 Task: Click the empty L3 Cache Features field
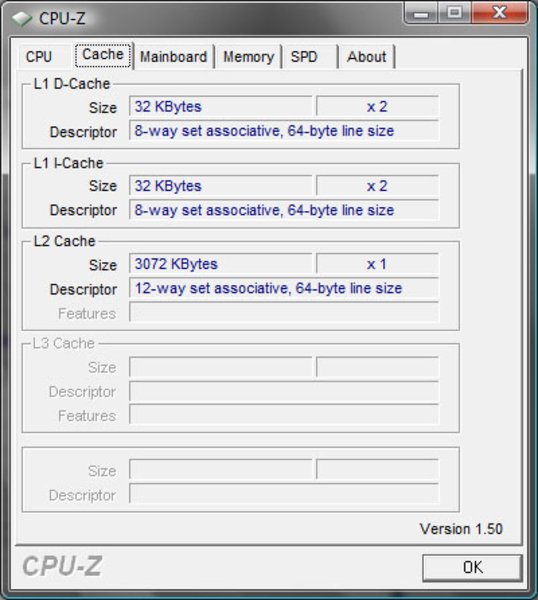click(x=284, y=415)
